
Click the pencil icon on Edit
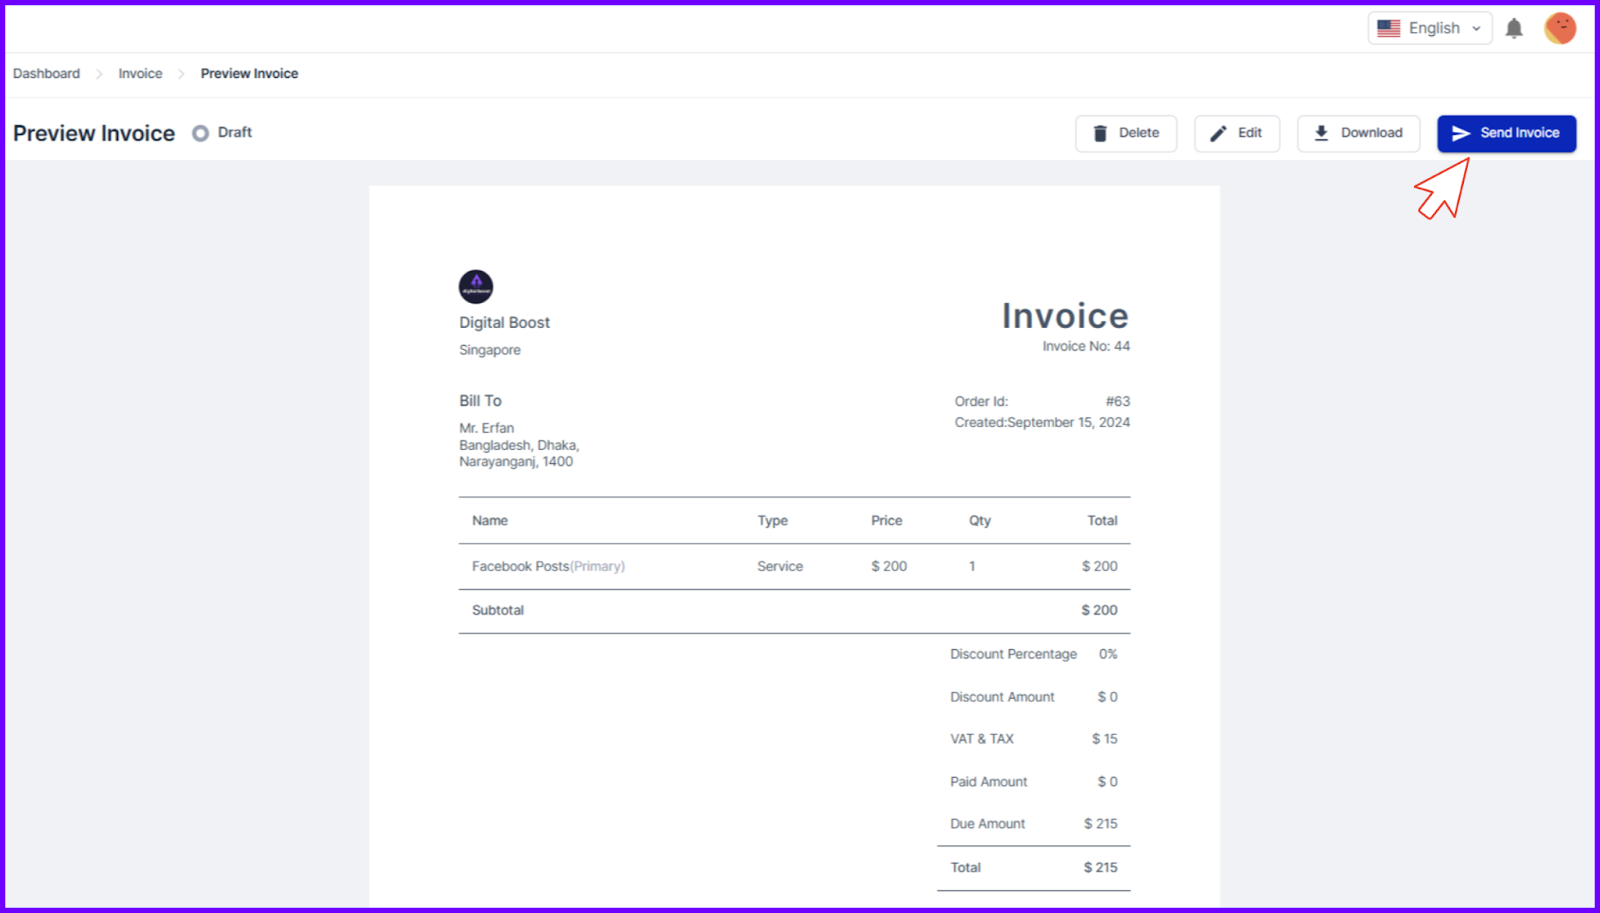click(1218, 133)
